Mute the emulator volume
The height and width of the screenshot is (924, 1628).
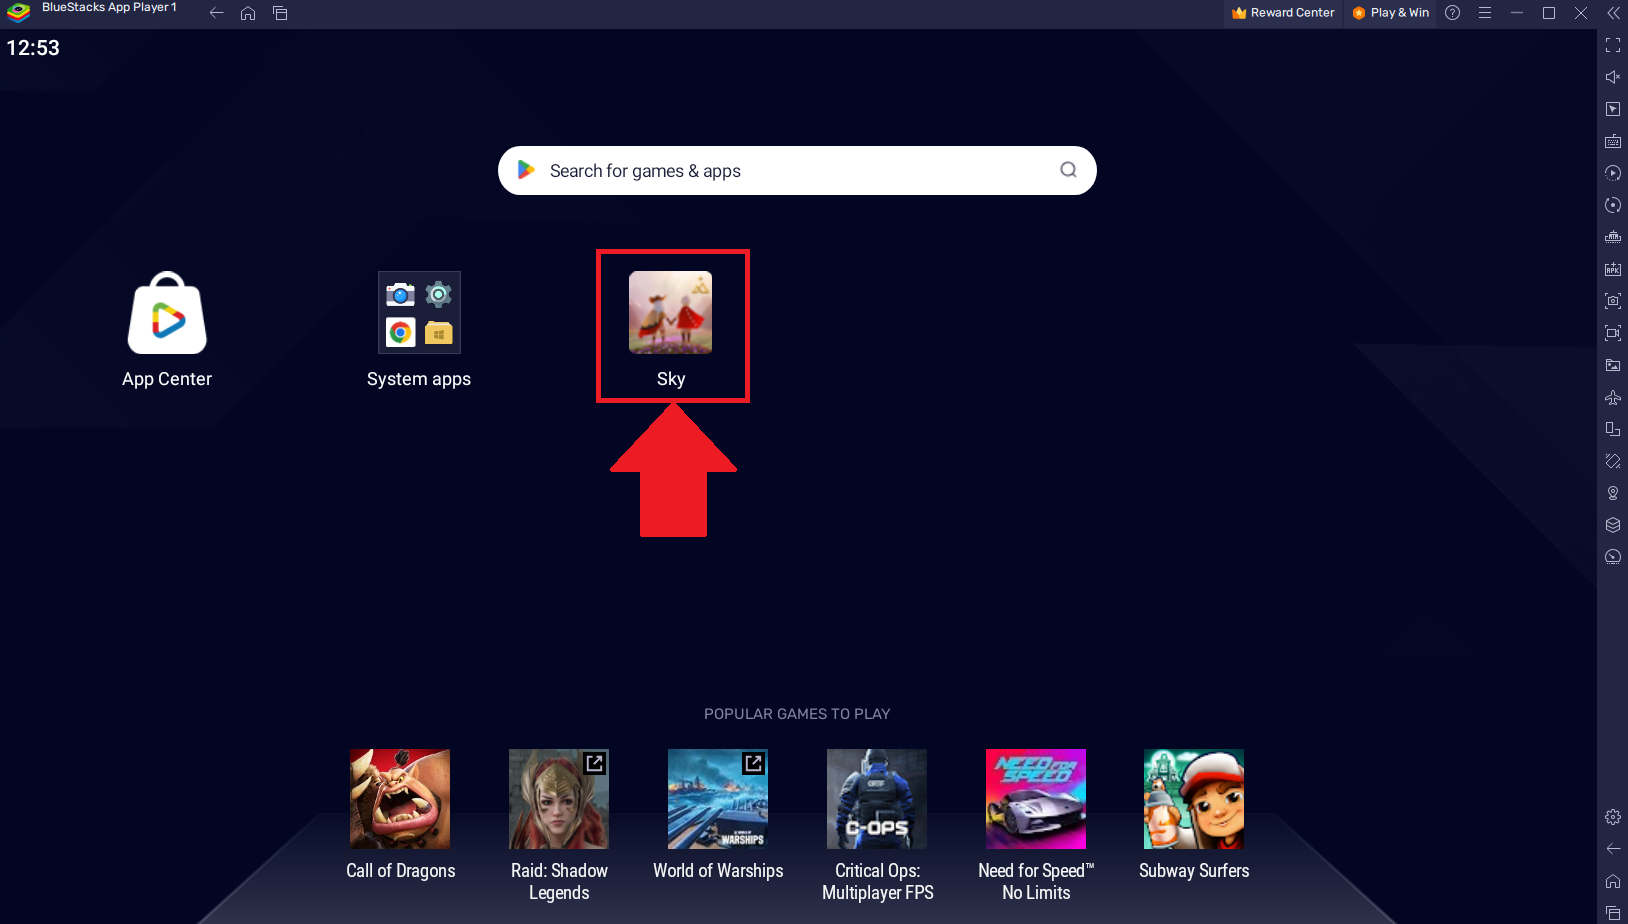tap(1612, 76)
